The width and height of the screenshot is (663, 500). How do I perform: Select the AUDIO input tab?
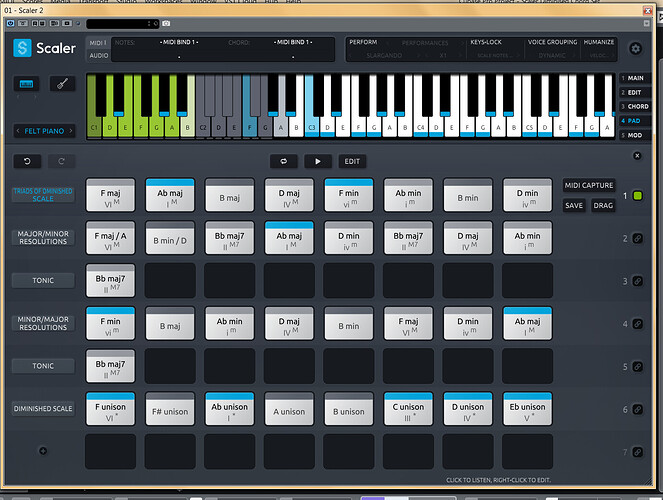pyautogui.click(x=98, y=55)
